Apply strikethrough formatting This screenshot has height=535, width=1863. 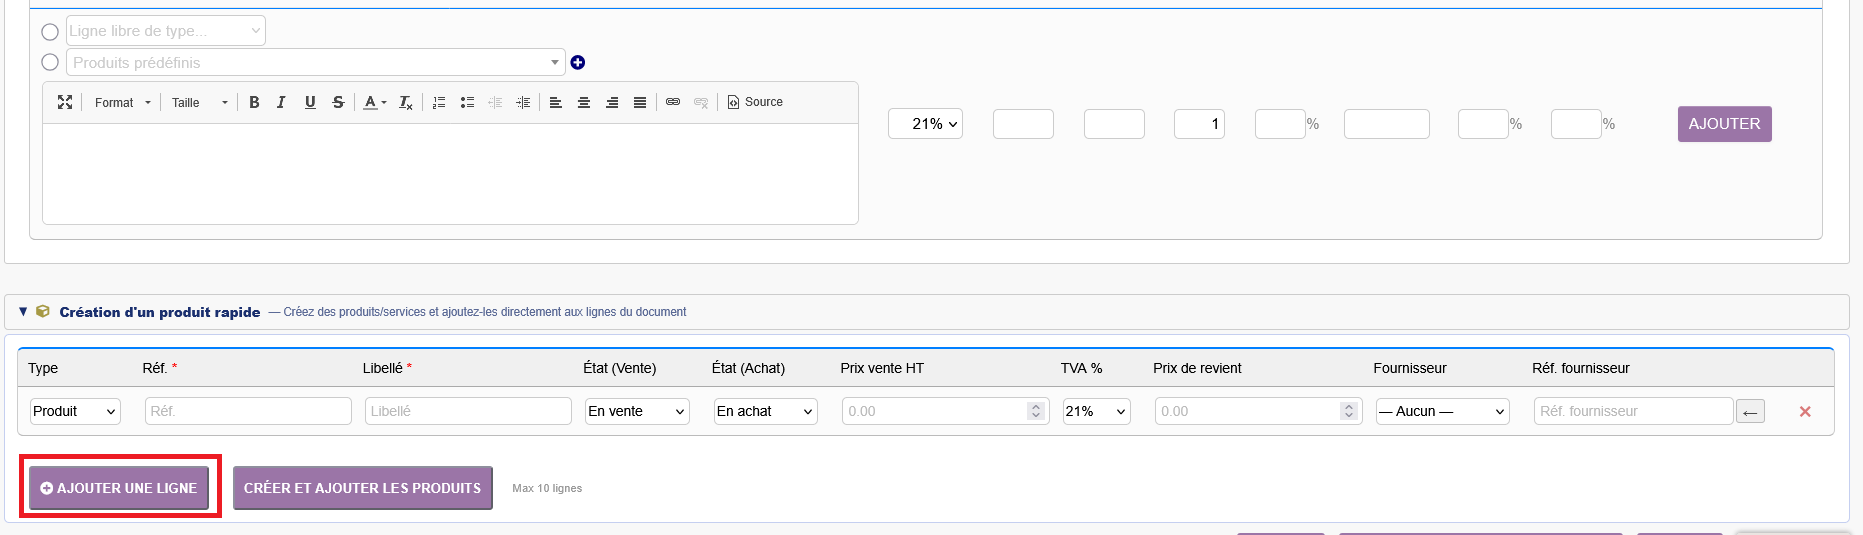pos(338,102)
